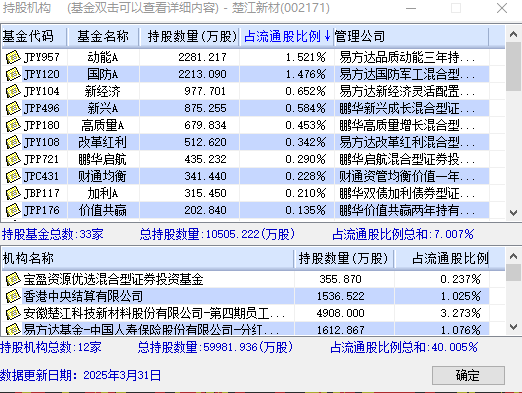Click the institution list scrollbar down arrow

(513, 327)
